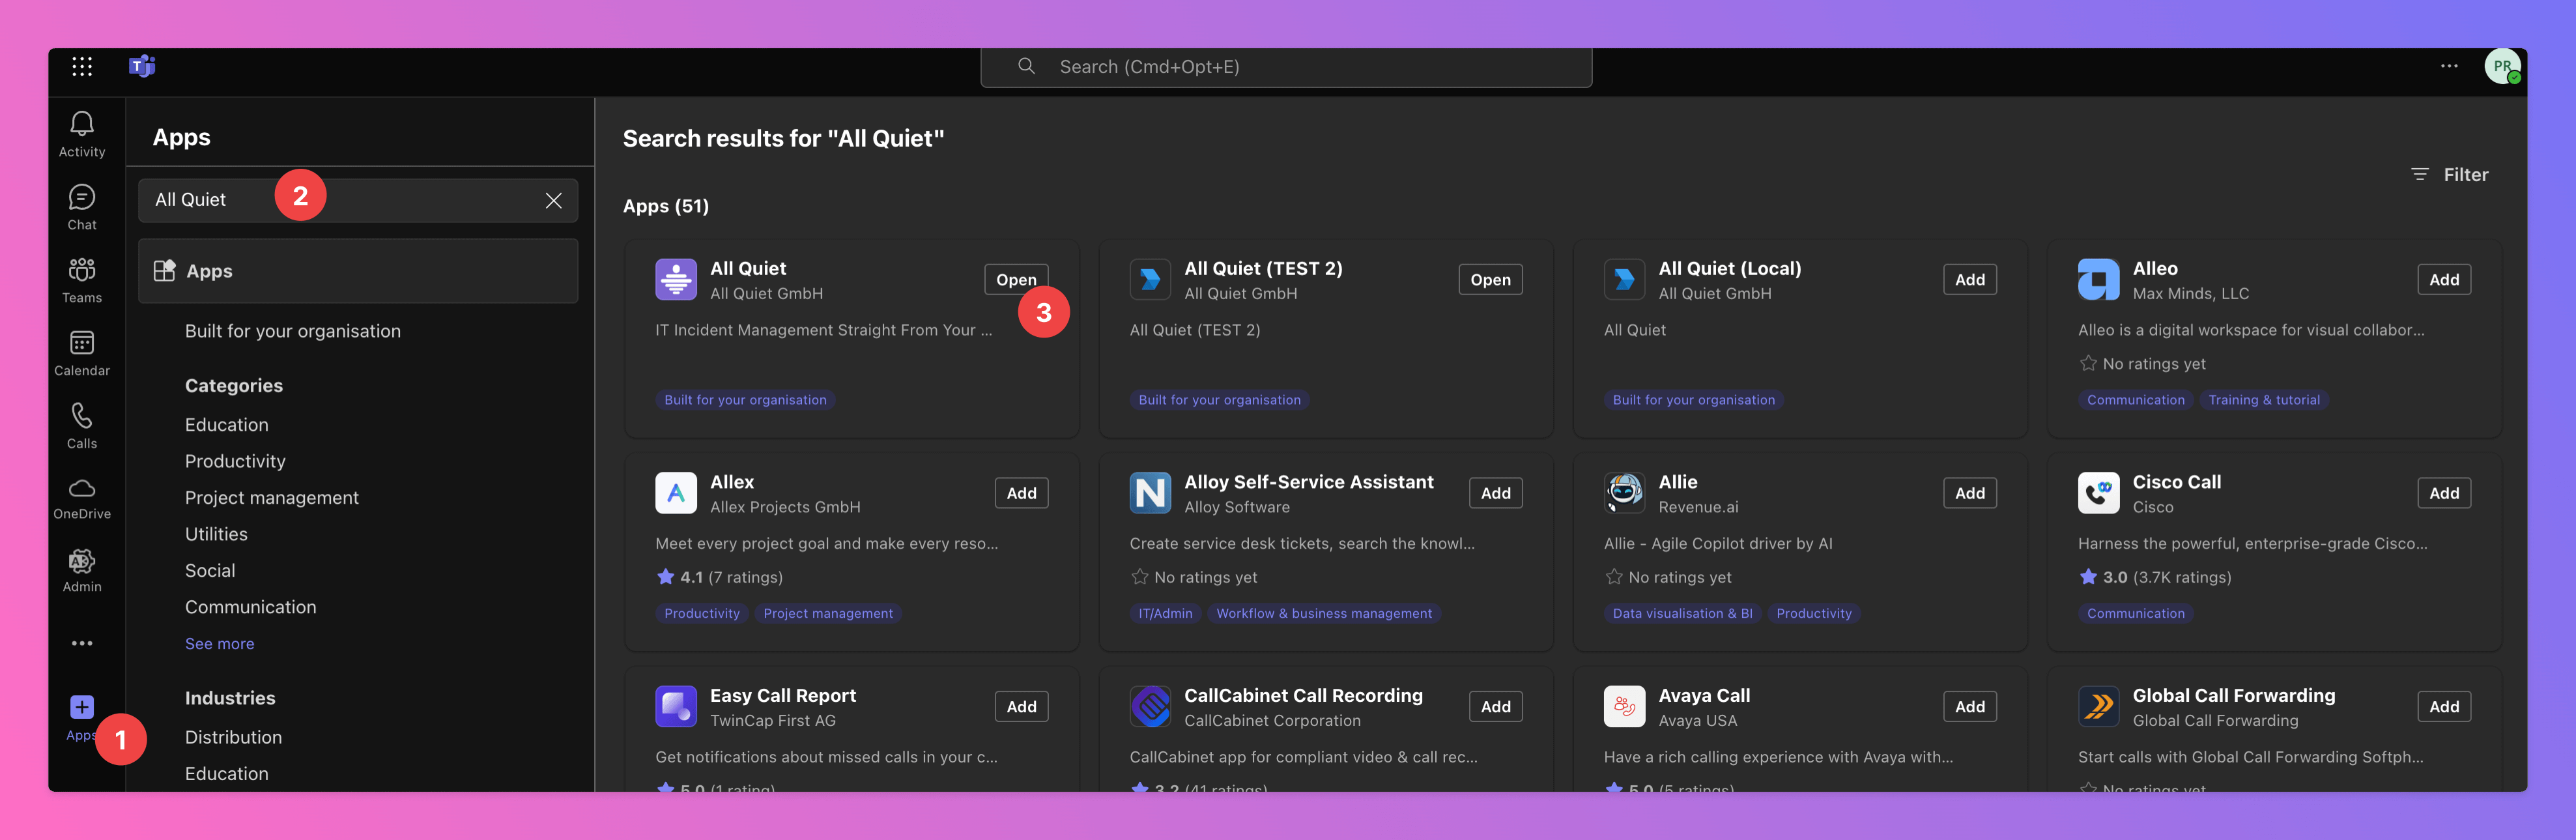Select the Productivity category
Screen dimensions: 2576x840
point(235,461)
